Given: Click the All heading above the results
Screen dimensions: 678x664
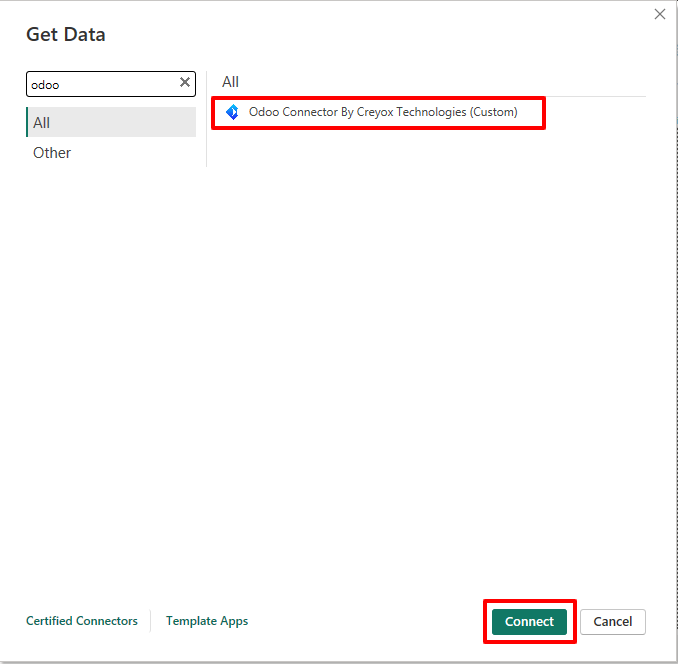Looking at the screenshot, I should 230,82.
